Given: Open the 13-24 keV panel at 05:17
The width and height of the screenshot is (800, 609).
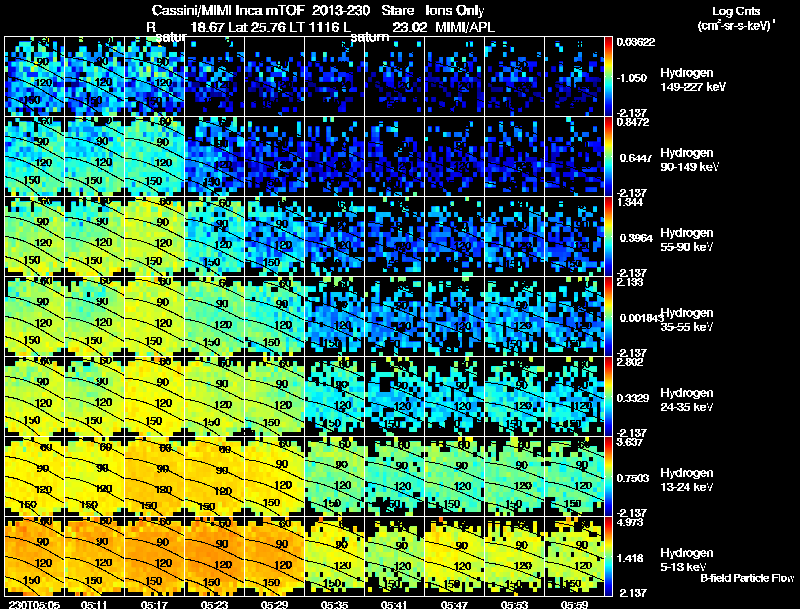Looking at the screenshot, I should [x=155, y=476].
